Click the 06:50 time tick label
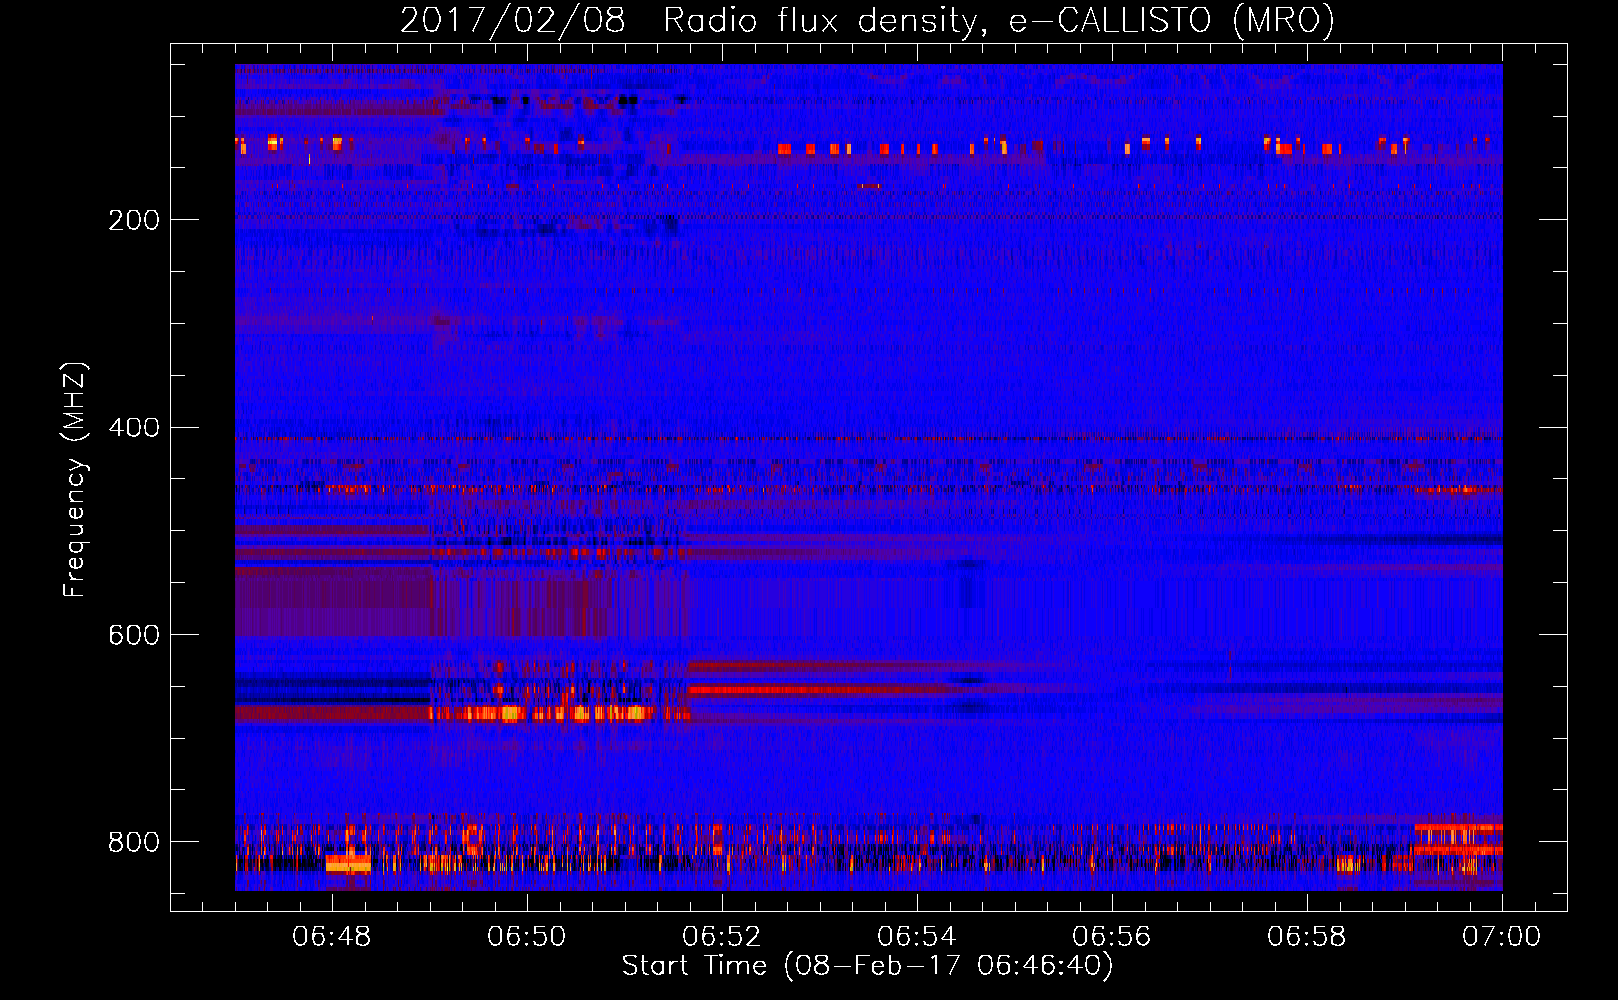Image resolution: width=1618 pixels, height=1000 pixels. (x=526, y=937)
